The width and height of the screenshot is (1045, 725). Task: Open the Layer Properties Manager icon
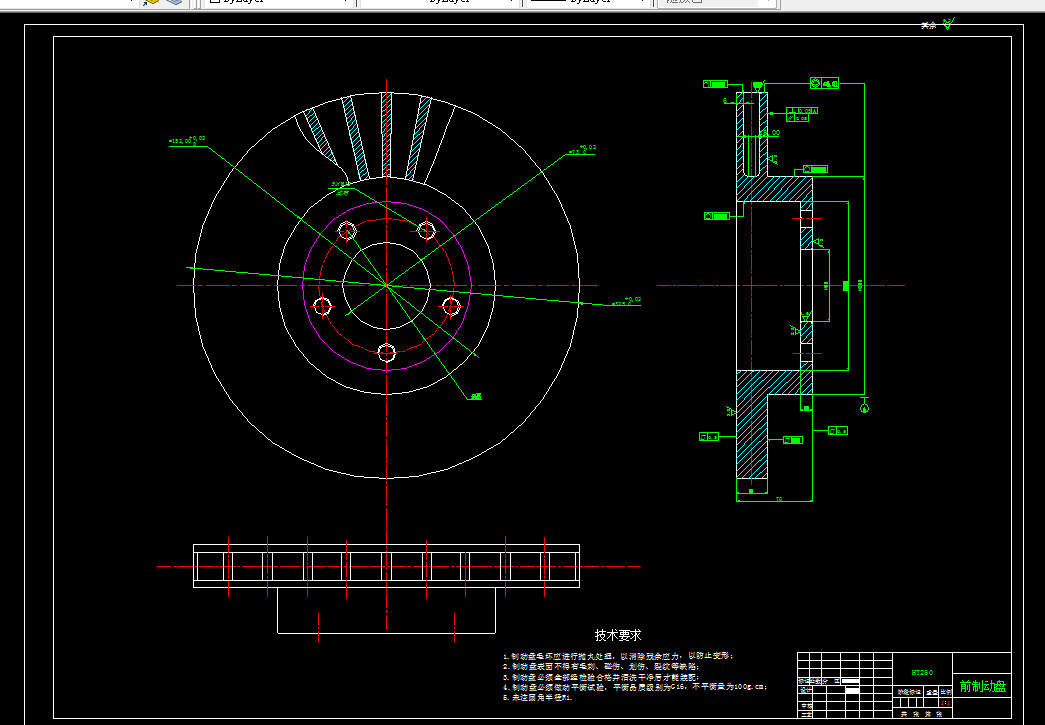(152, 1)
